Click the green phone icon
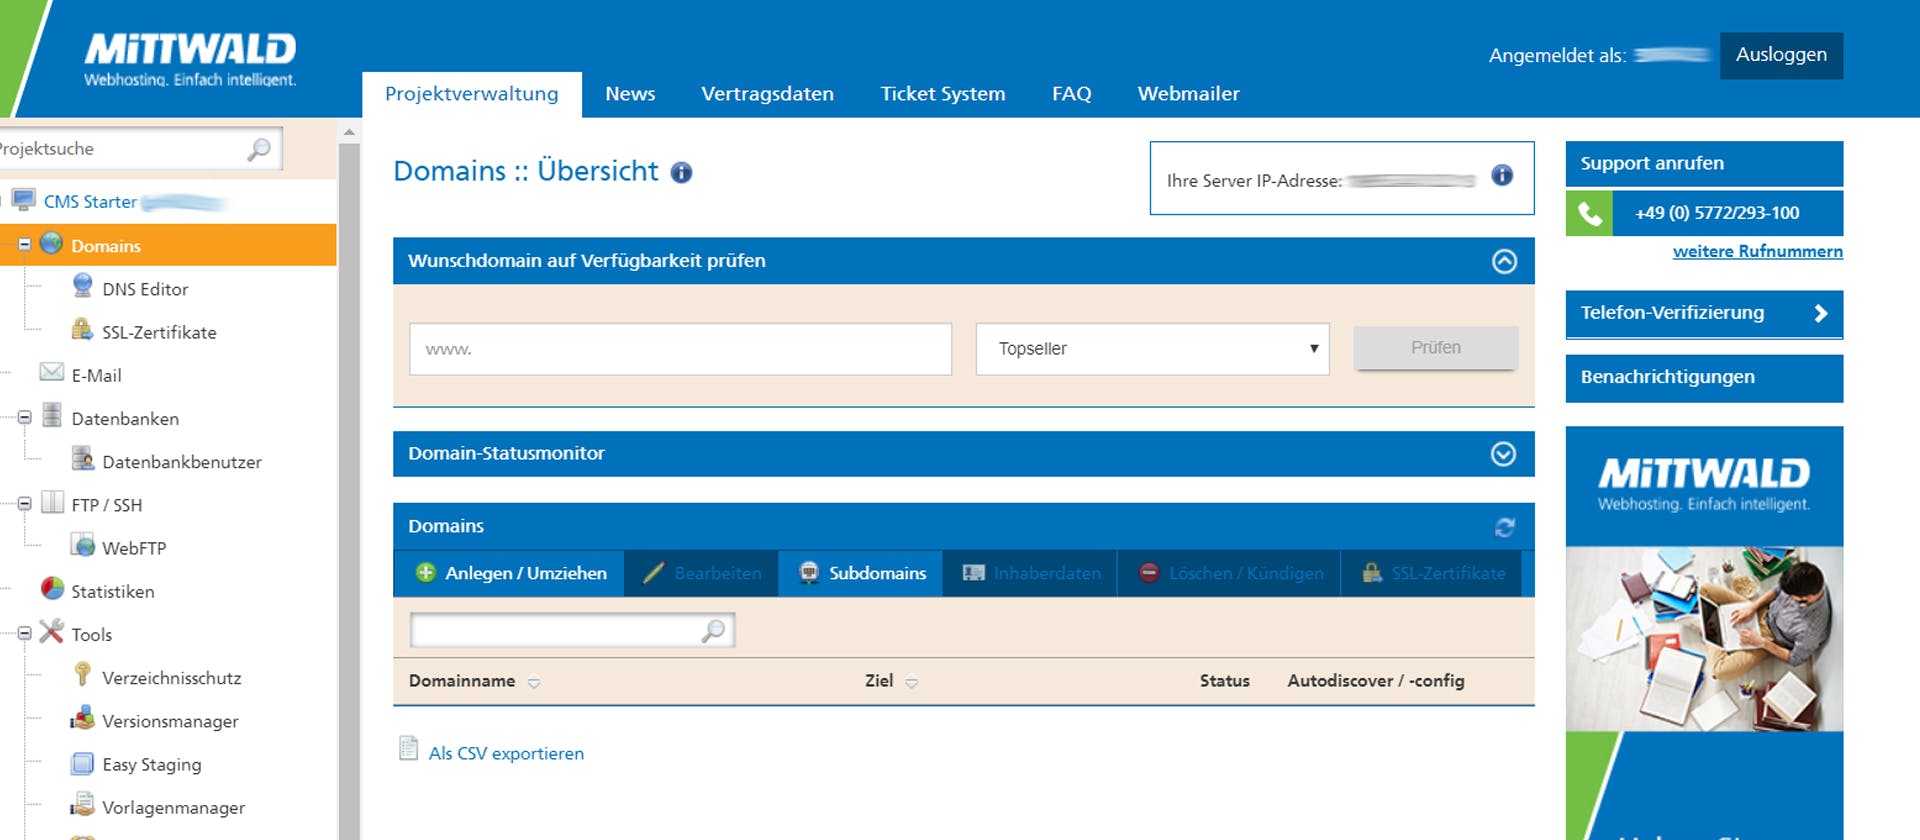1920x840 pixels. [1589, 214]
